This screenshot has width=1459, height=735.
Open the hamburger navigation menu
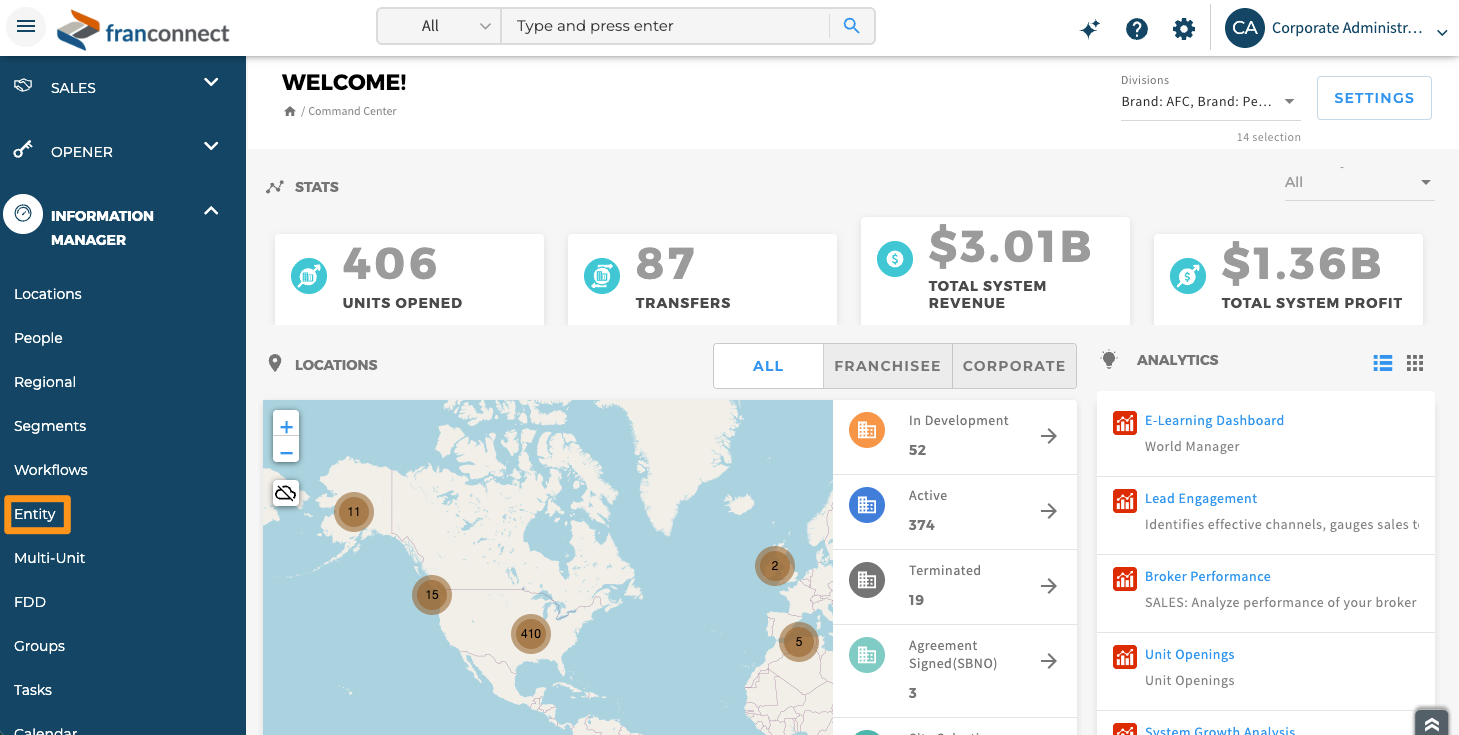pyautogui.click(x=26, y=27)
